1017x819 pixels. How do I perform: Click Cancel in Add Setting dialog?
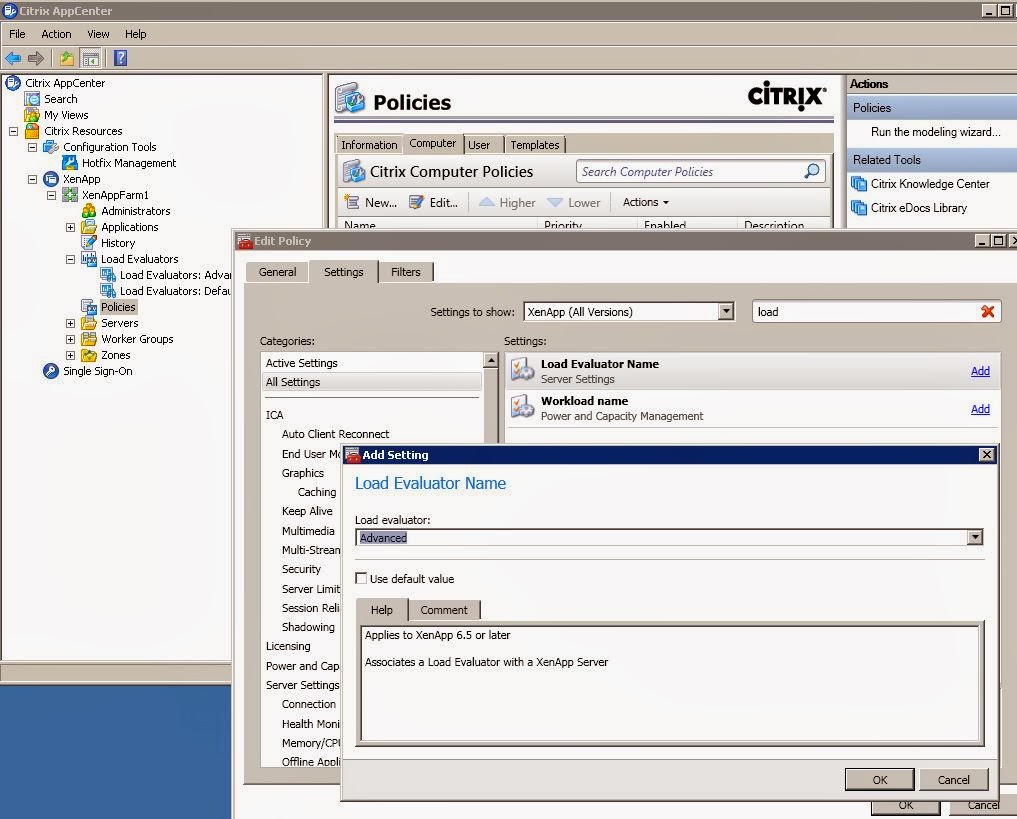953,779
